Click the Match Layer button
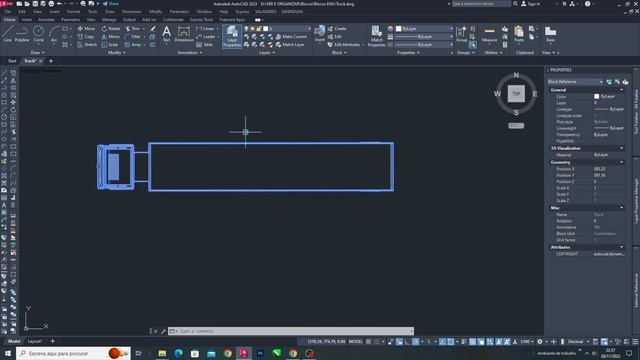 tap(290, 44)
